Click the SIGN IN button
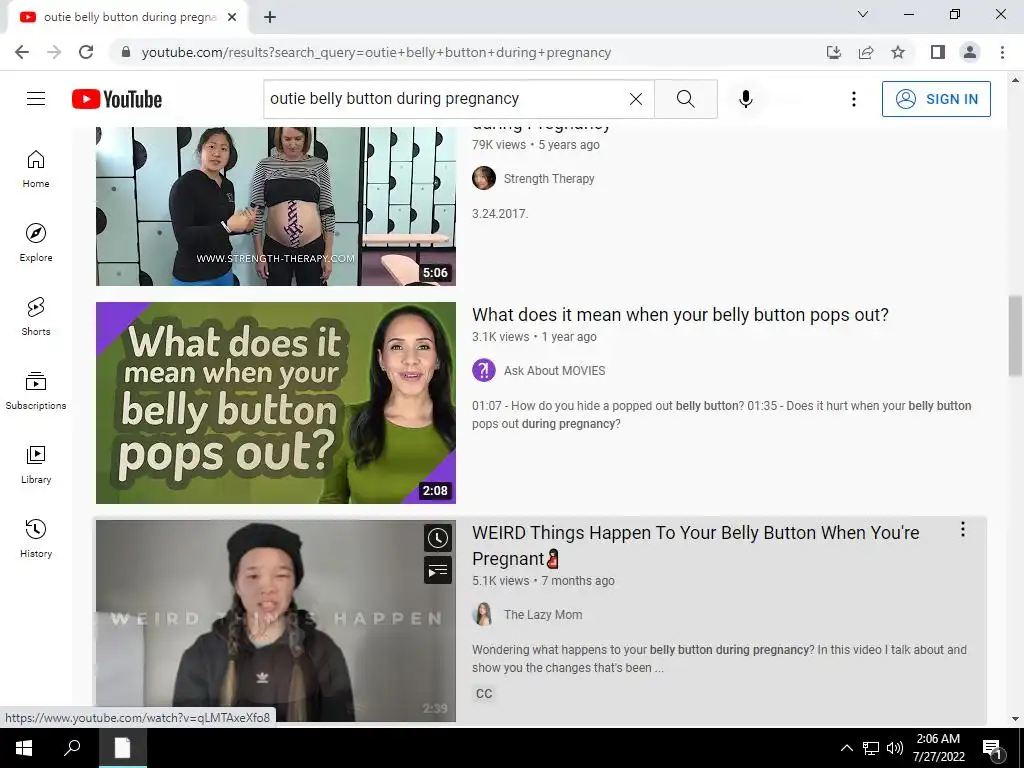 [x=936, y=99]
